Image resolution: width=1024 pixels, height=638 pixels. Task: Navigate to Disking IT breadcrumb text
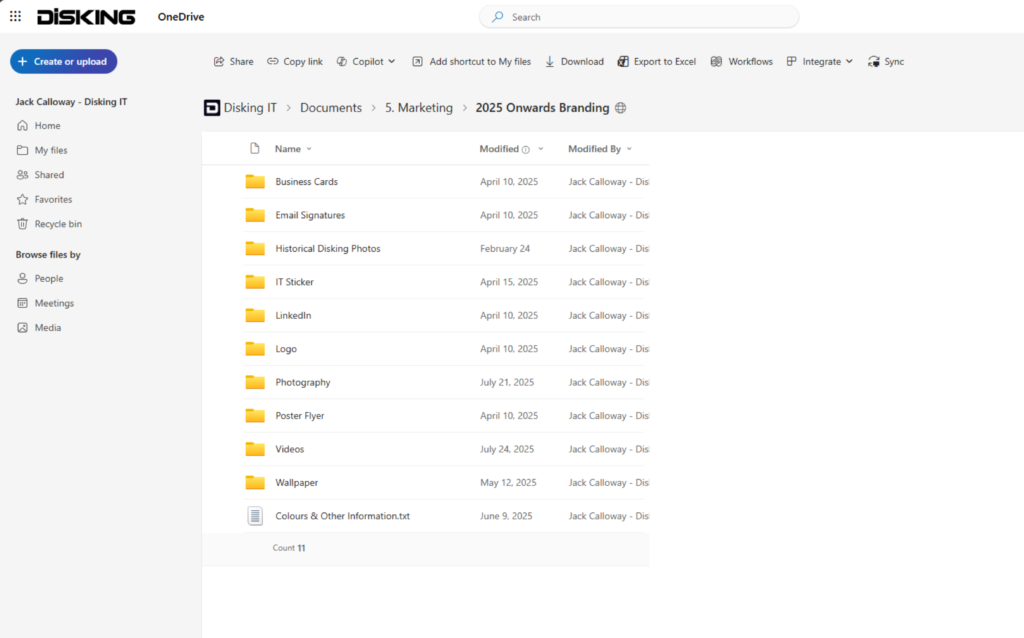pos(250,108)
